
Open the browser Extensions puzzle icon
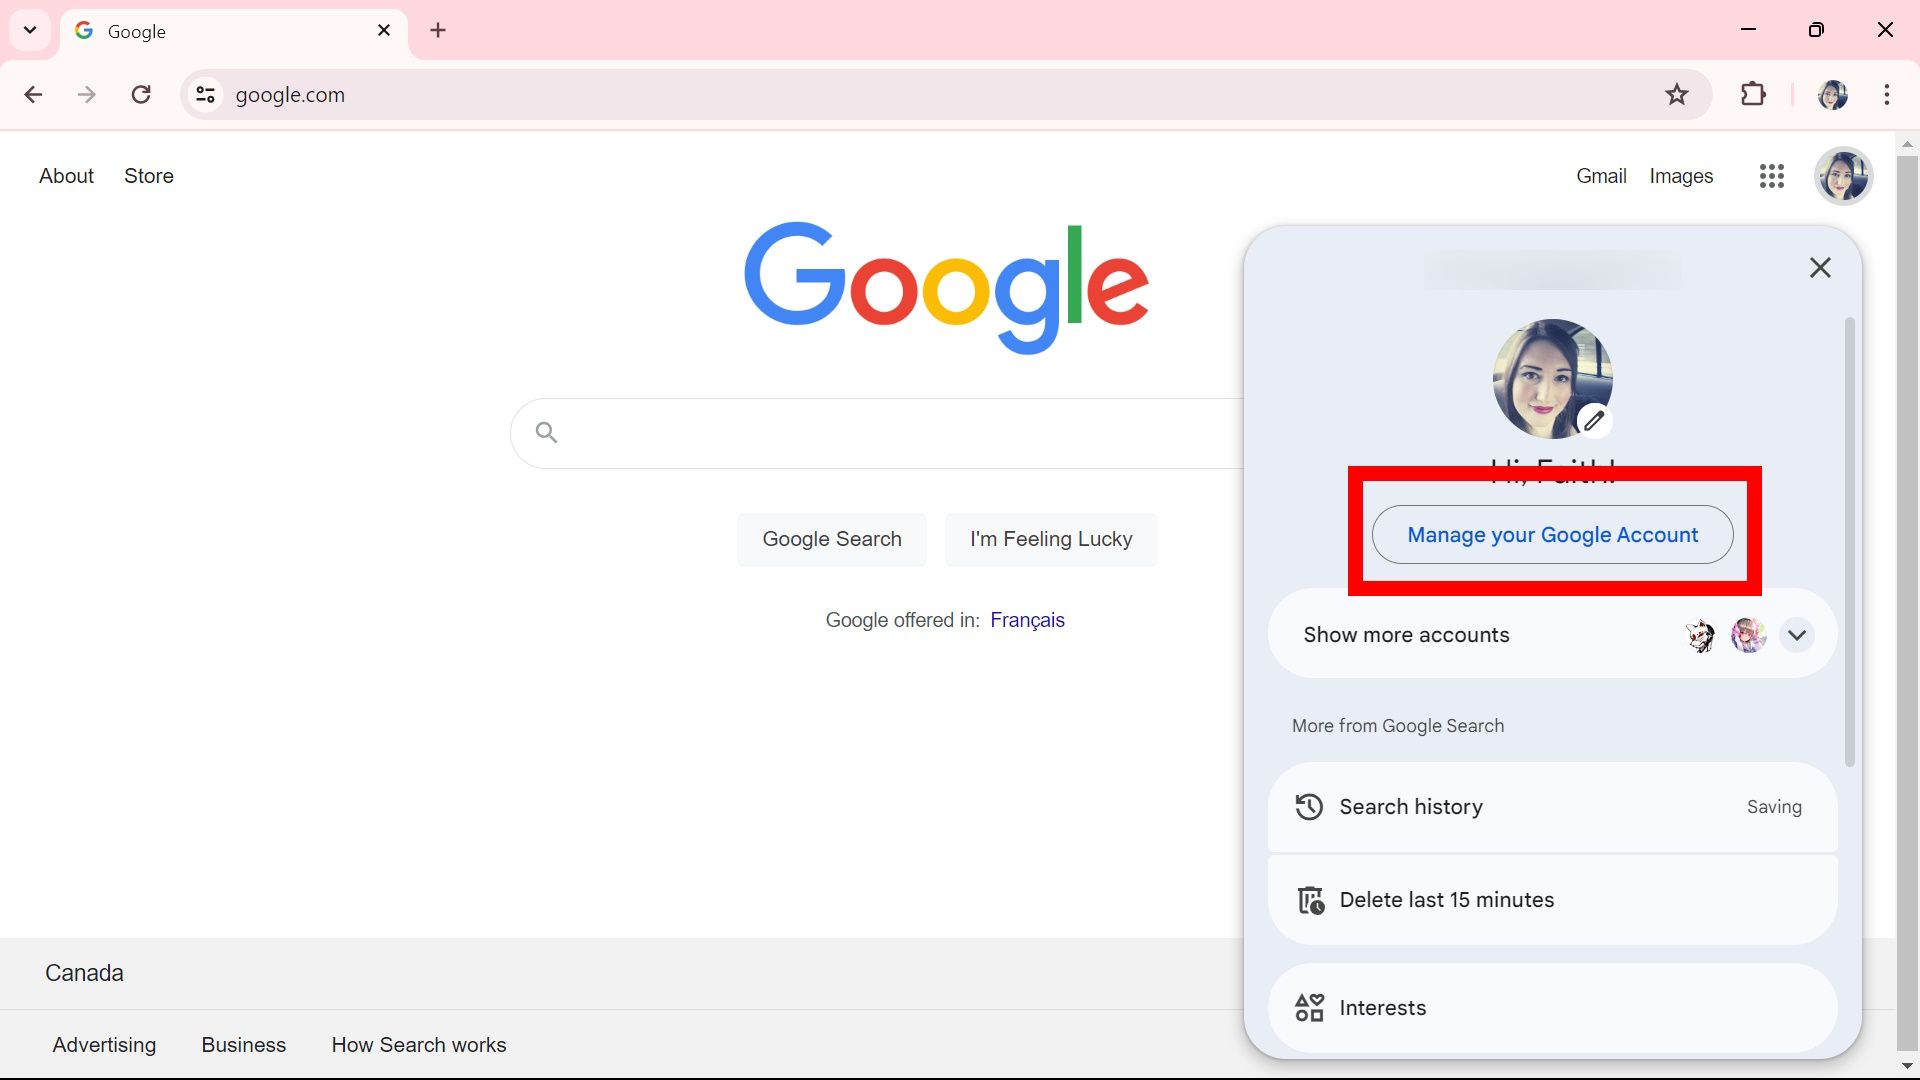click(1753, 94)
